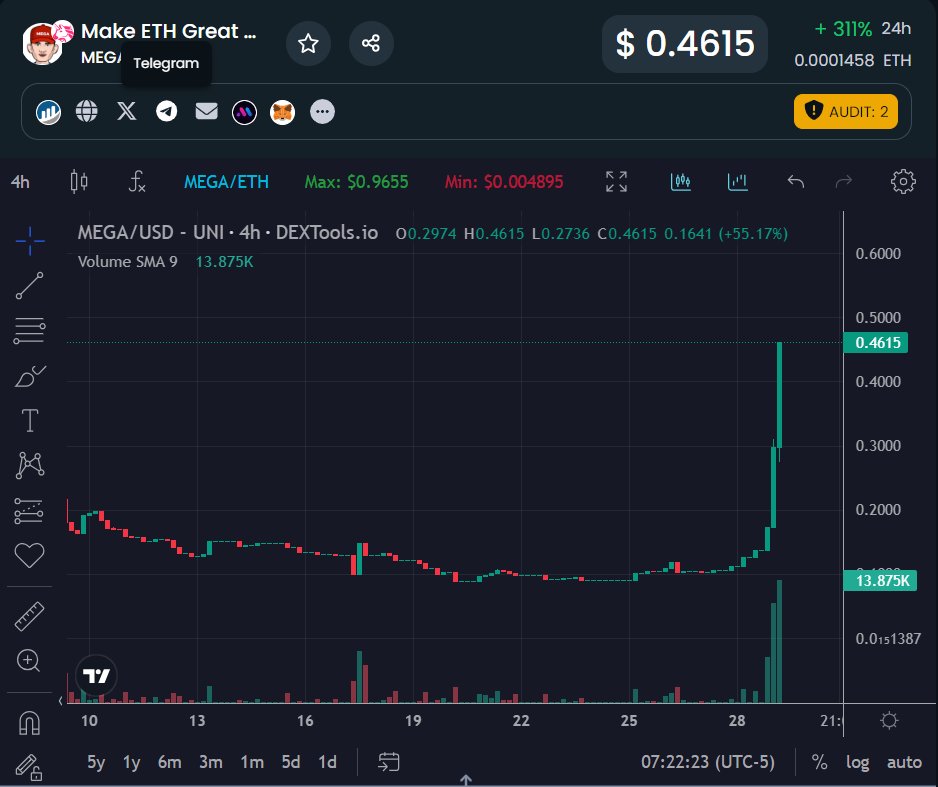Click the 13.875K volume axis label
This screenshot has height=787, width=938.
coord(880,580)
